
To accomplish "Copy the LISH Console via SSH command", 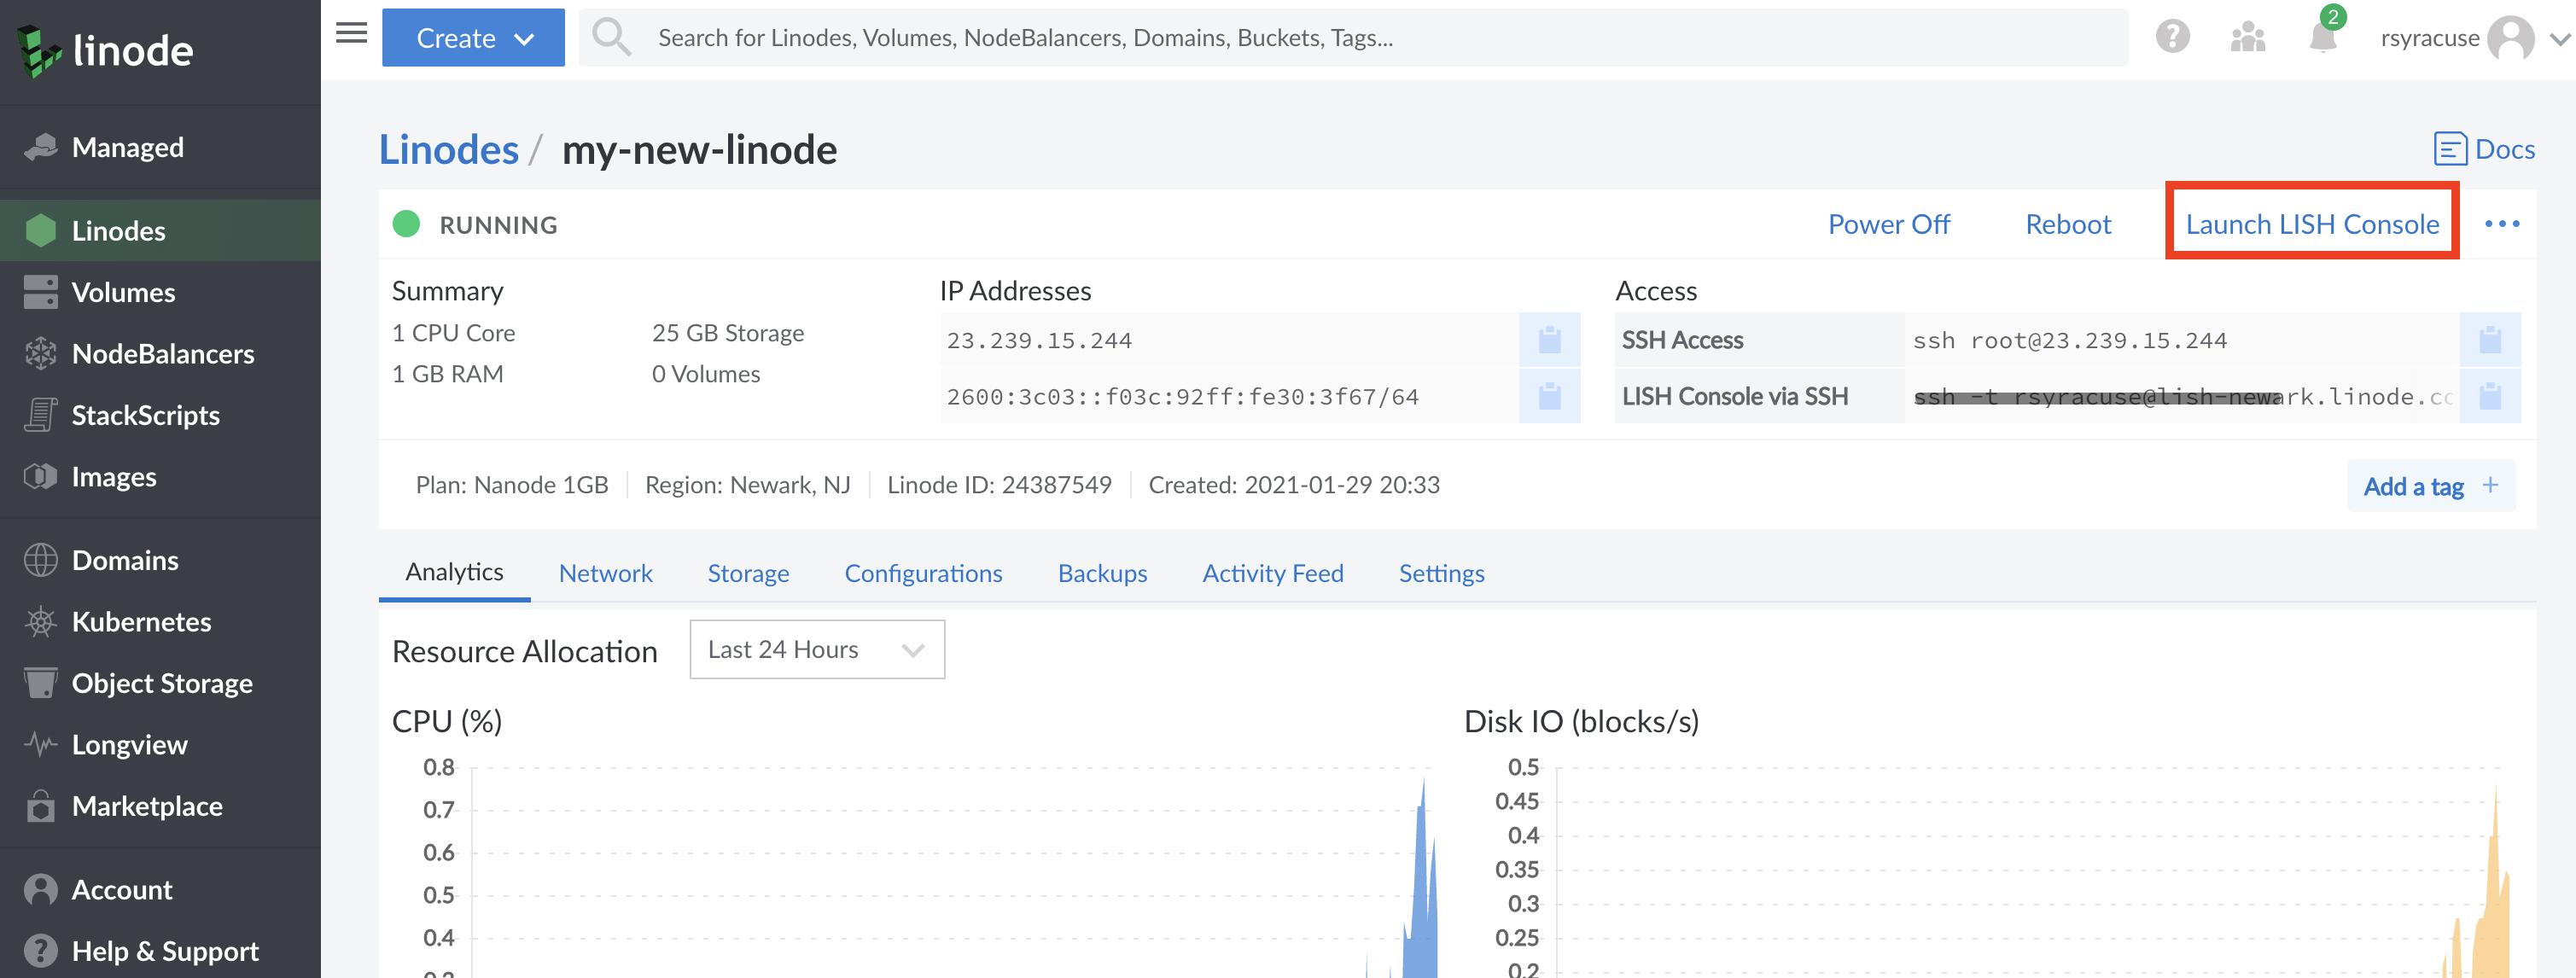I will click(2489, 397).
